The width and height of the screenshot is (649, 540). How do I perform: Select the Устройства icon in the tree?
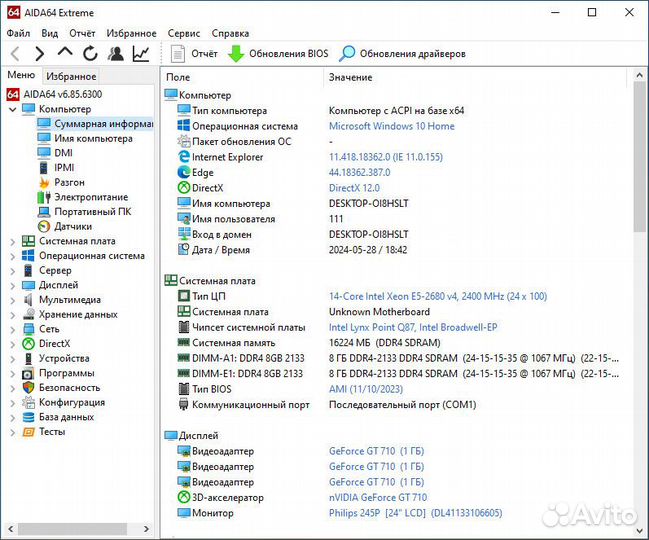[x=28, y=358]
